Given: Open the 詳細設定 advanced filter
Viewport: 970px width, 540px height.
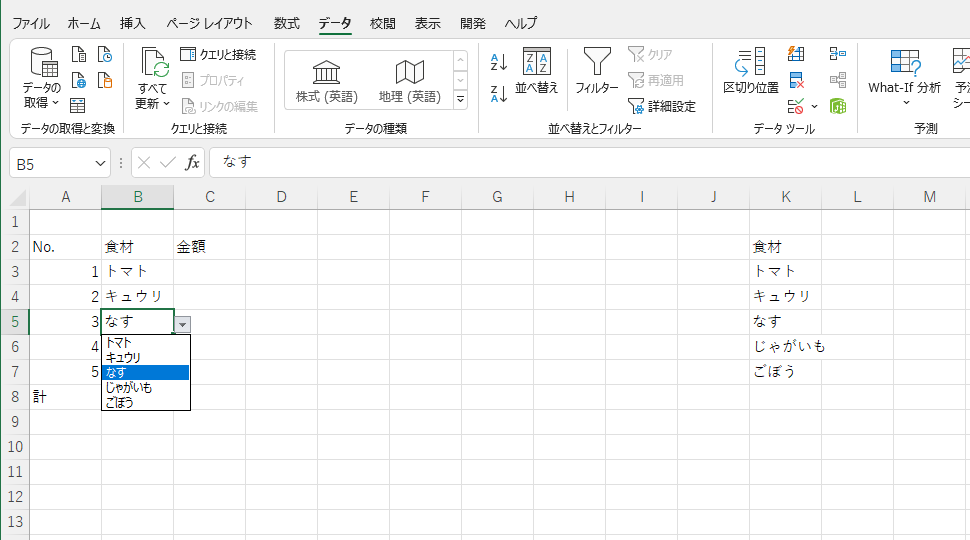Looking at the screenshot, I should [x=661, y=106].
